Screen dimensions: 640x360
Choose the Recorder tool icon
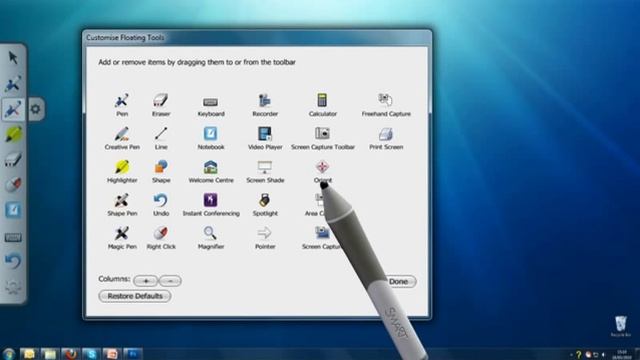tap(264, 100)
